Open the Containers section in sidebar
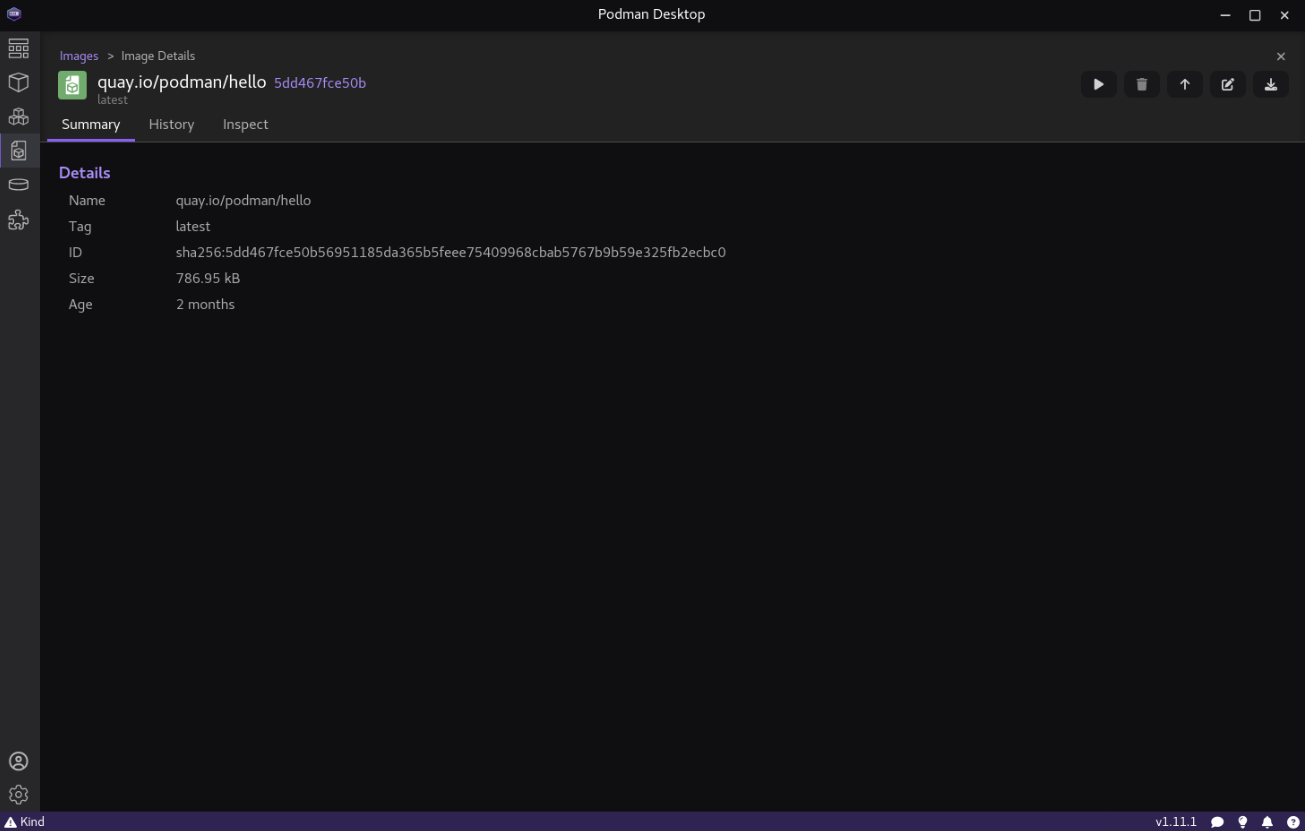This screenshot has width=1305, height=831. (18, 83)
